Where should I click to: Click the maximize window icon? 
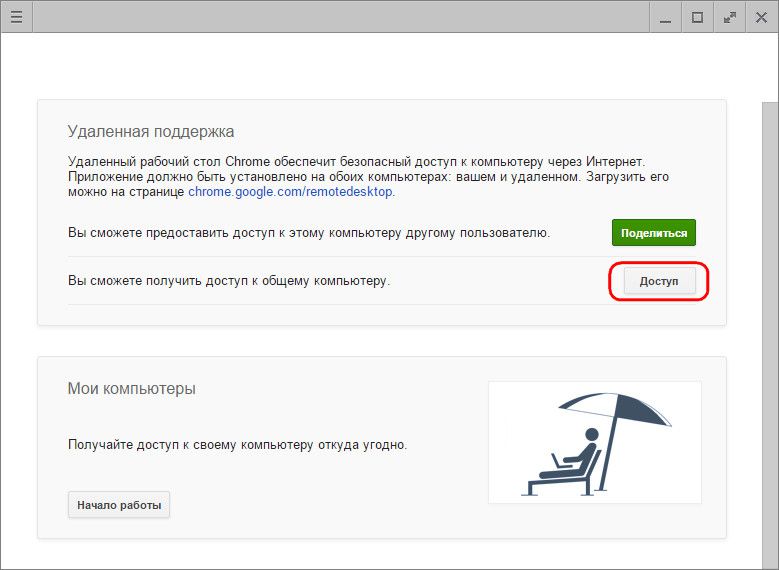[697, 17]
